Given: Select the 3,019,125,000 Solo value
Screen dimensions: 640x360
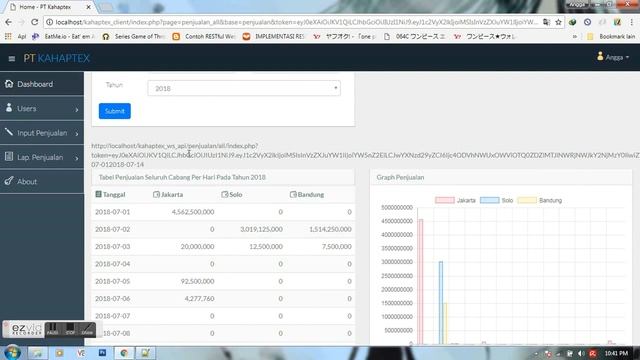Looking at the screenshot, I should pyautogui.click(x=261, y=229).
